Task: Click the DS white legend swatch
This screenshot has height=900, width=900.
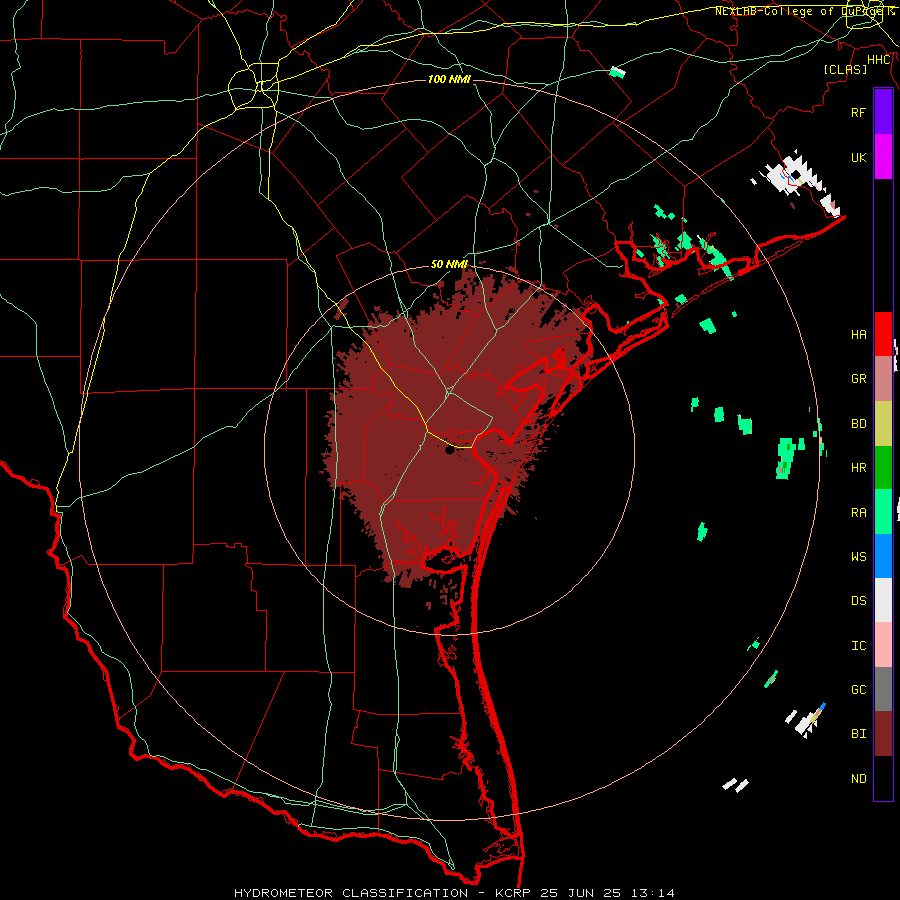Action: coord(883,600)
